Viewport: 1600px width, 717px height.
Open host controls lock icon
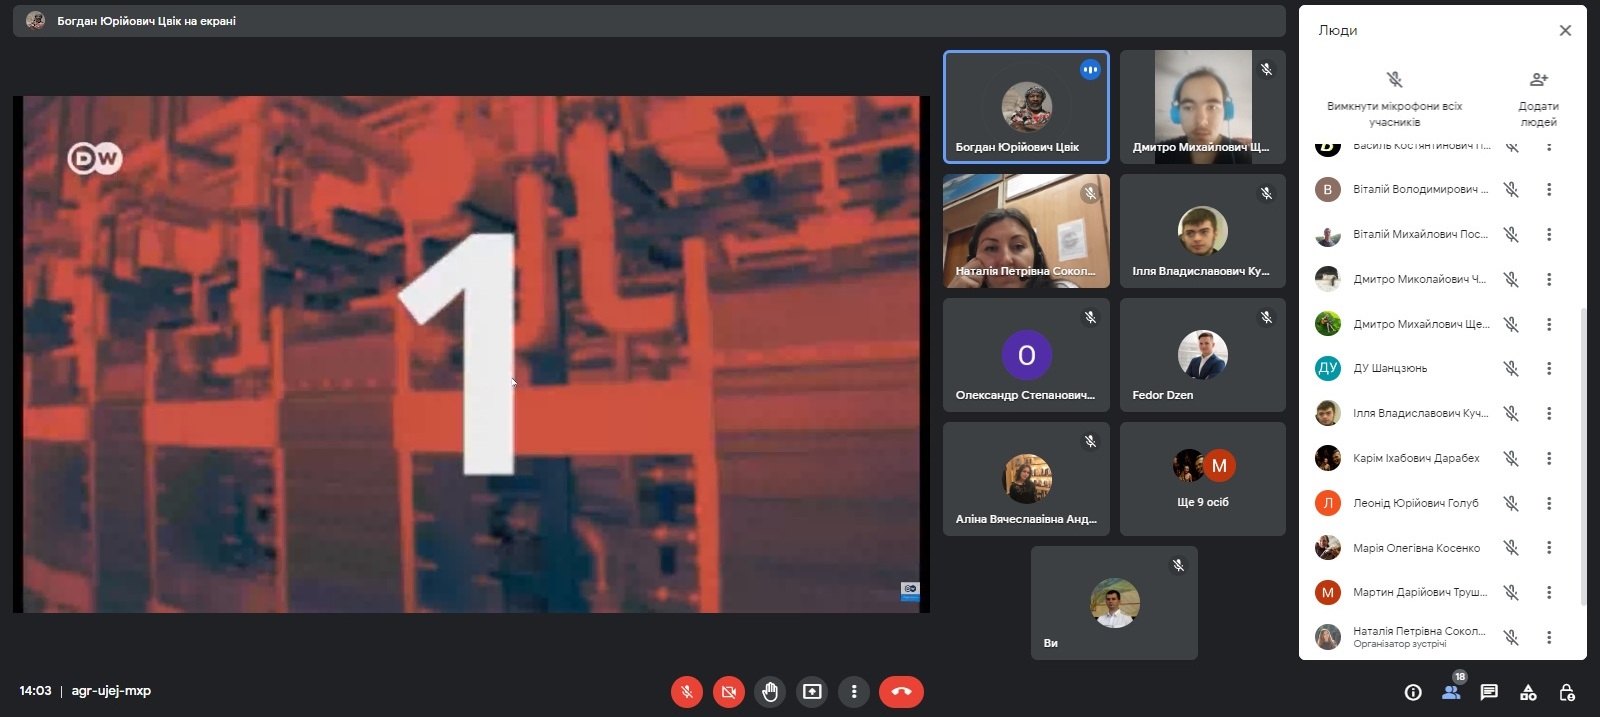pyautogui.click(x=1567, y=692)
